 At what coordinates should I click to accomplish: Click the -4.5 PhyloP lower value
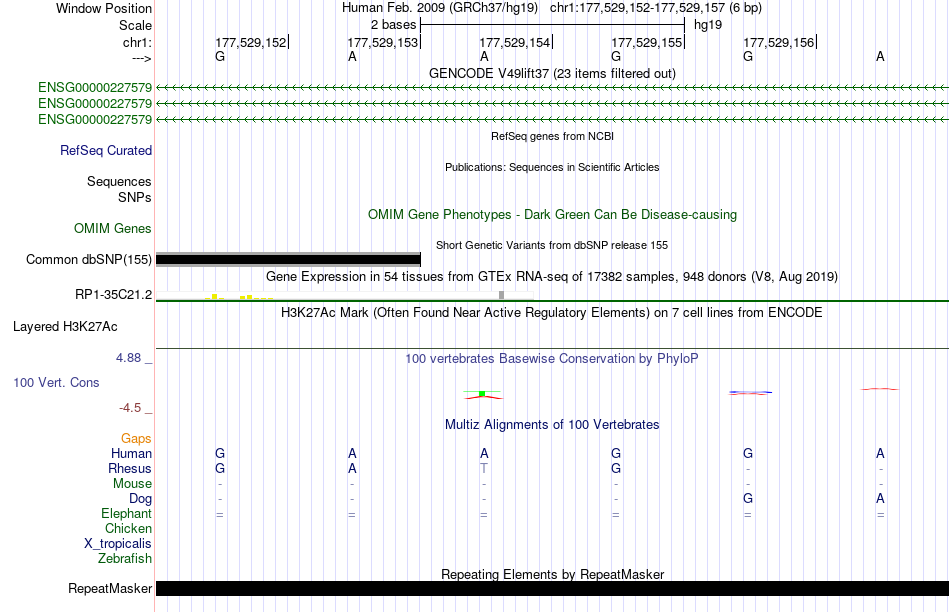(130, 408)
